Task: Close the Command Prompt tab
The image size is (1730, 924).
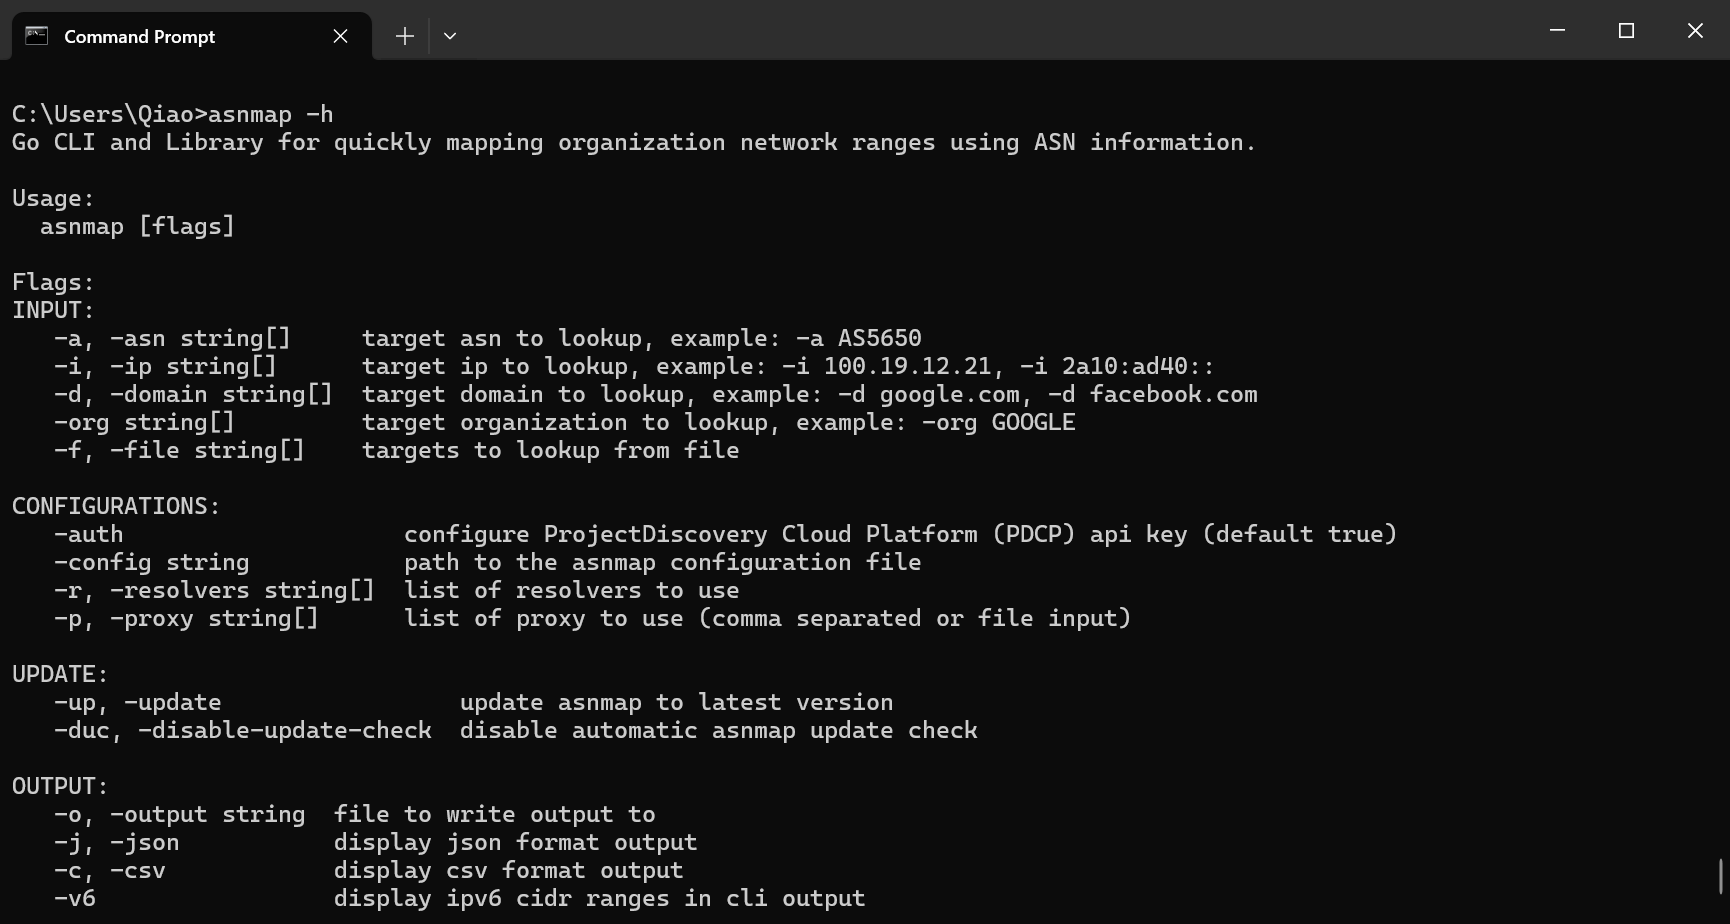Action: coord(340,36)
